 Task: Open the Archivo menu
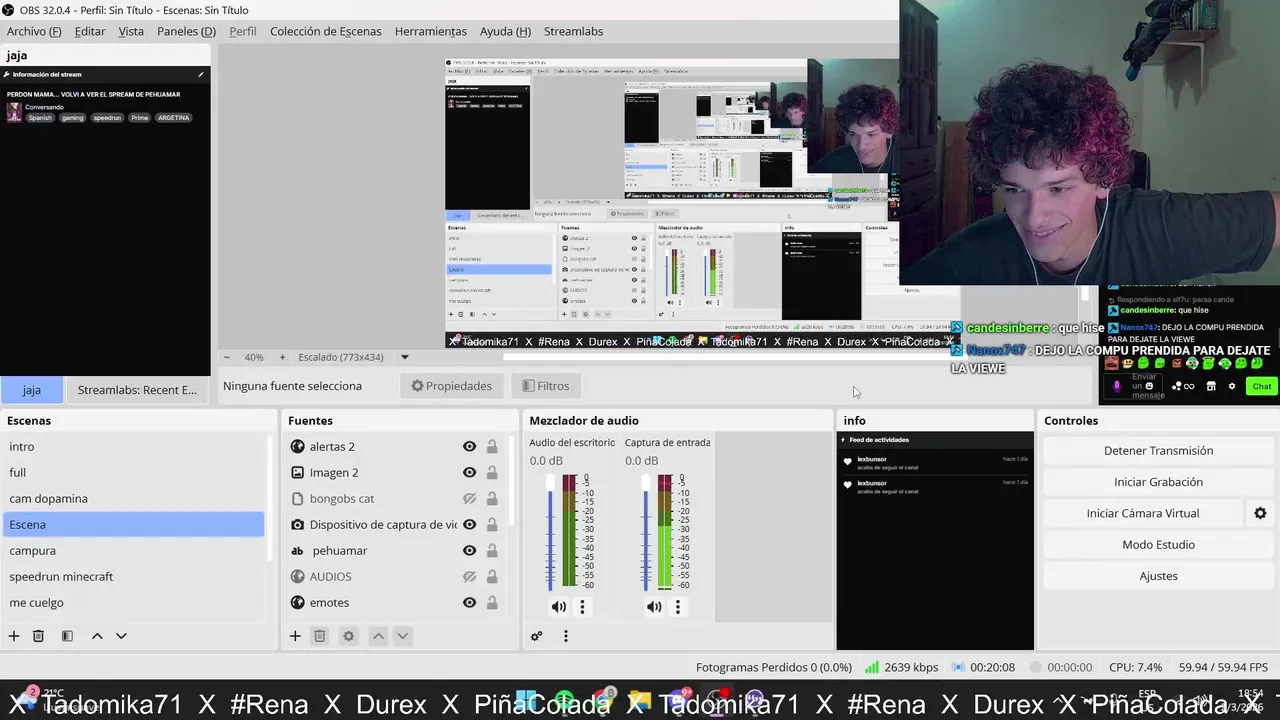click(x=34, y=31)
